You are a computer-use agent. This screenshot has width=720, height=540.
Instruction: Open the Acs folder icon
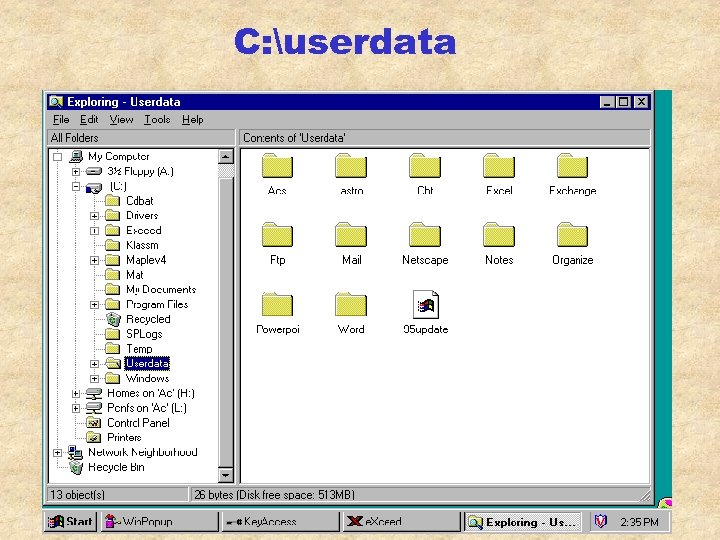pyautogui.click(x=277, y=166)
